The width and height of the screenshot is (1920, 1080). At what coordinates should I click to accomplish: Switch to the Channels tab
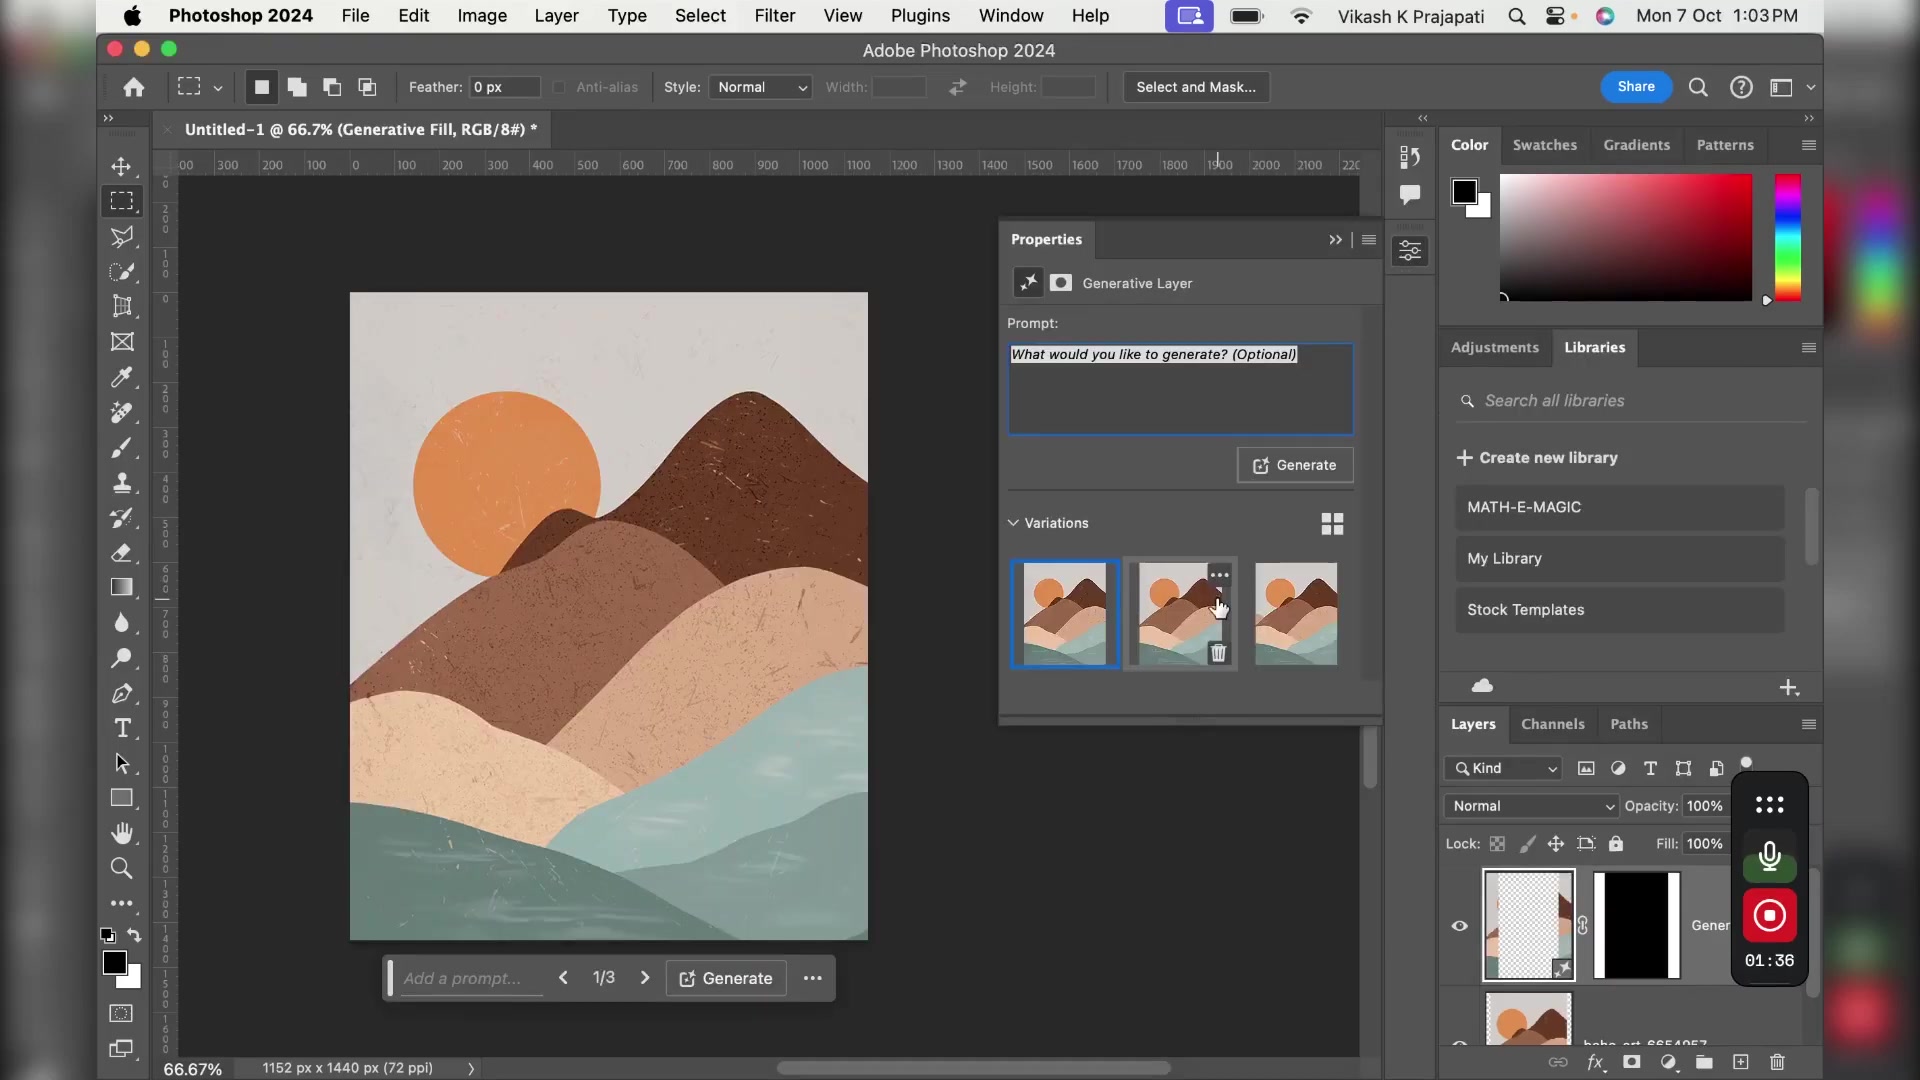tap(1551, 724)
